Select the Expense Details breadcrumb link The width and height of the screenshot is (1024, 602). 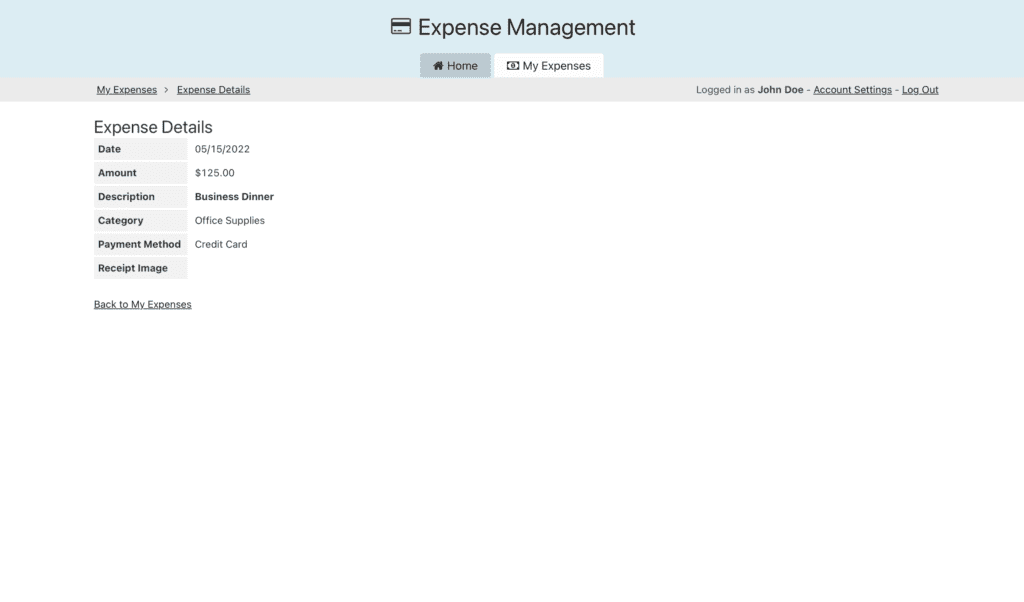coord(213,90)
